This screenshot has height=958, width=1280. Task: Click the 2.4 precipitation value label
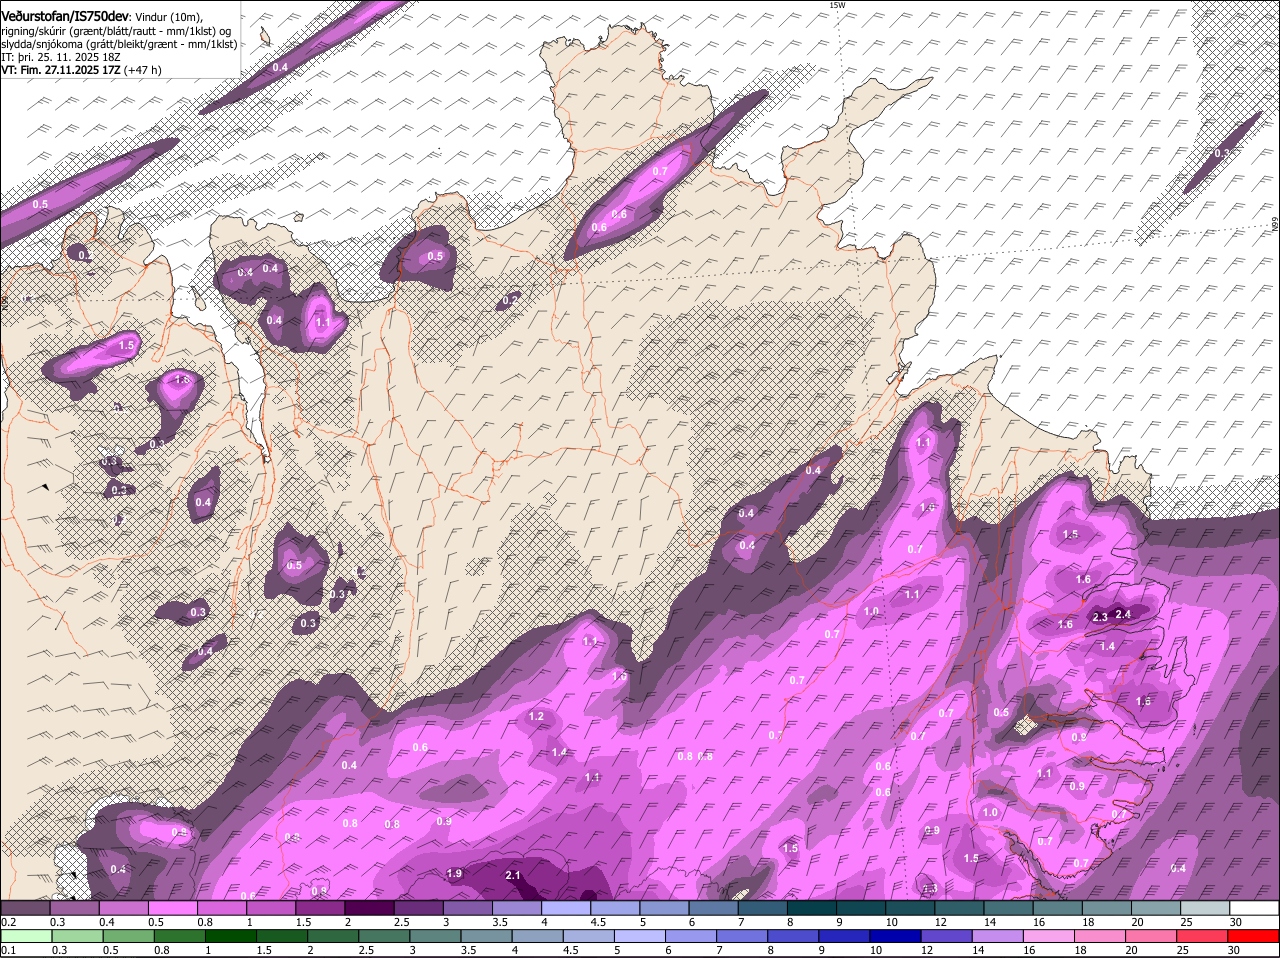click(x=1123, y=614)
